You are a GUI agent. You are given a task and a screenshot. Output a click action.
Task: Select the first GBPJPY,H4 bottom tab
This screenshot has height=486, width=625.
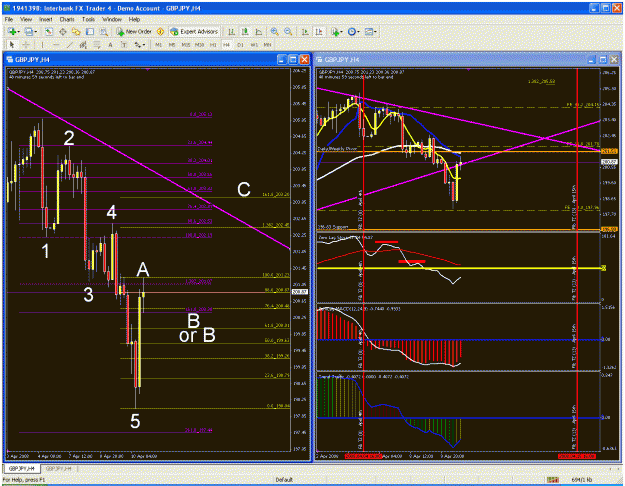coord(22,468)
